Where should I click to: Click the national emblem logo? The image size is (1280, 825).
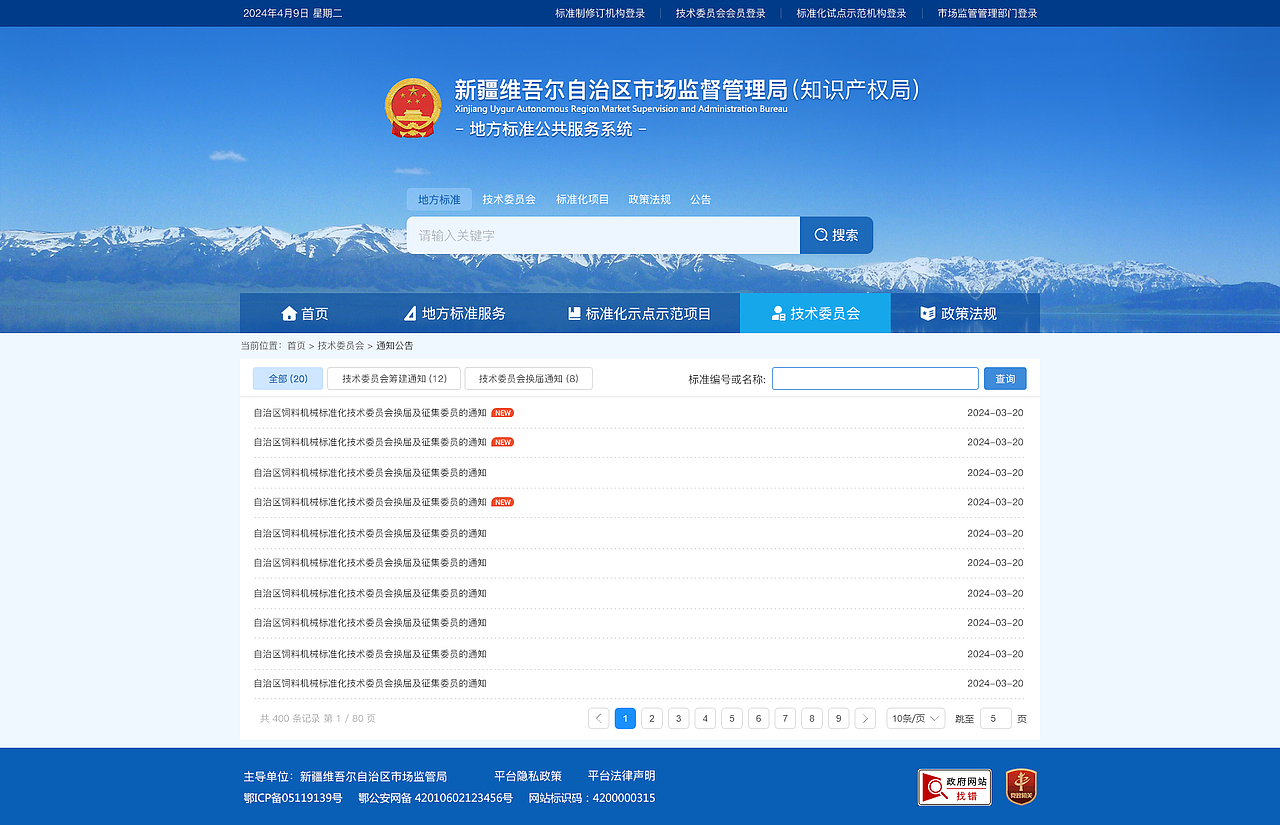(x=413, y=106)
